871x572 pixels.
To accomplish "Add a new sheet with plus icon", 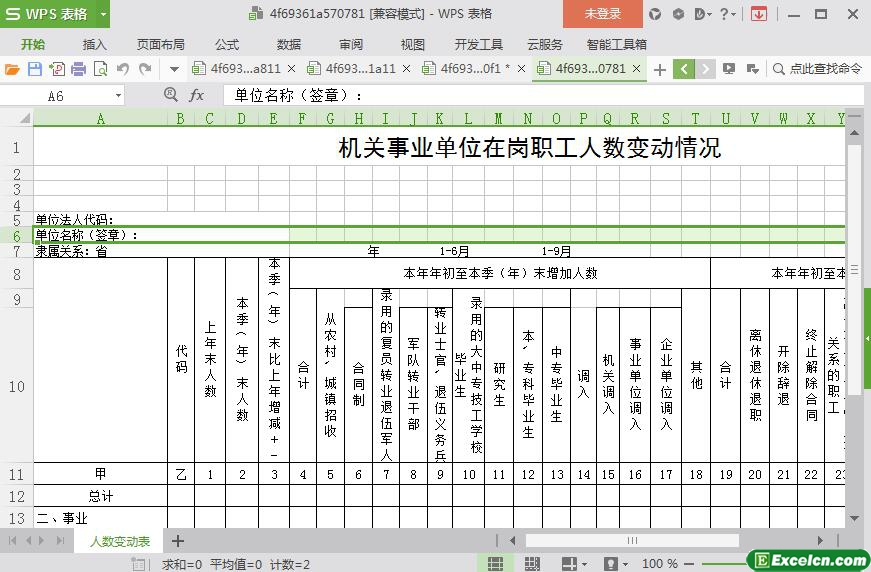I will click(x=178, y=541).
